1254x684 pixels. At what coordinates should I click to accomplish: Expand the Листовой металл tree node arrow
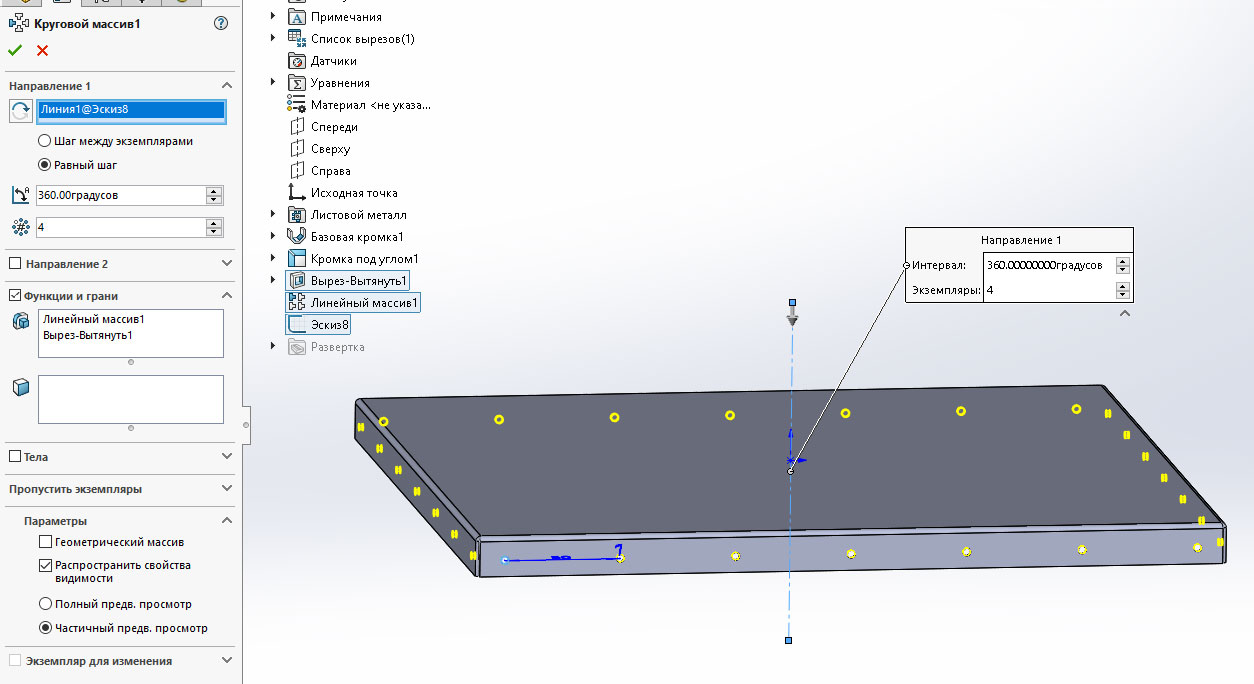[273, 215]
